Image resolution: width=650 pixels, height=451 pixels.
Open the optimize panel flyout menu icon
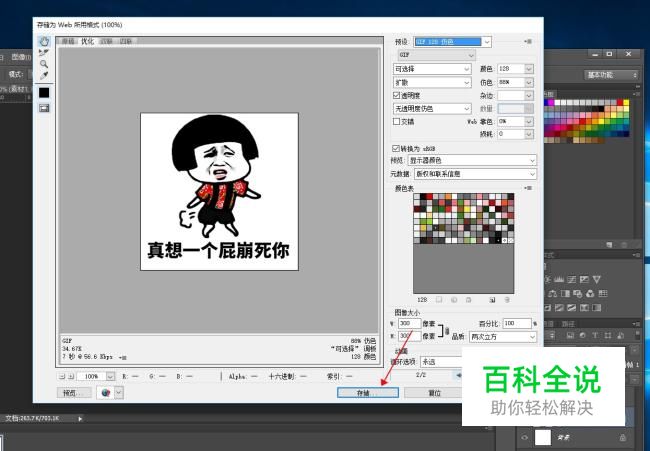(528, 41)
